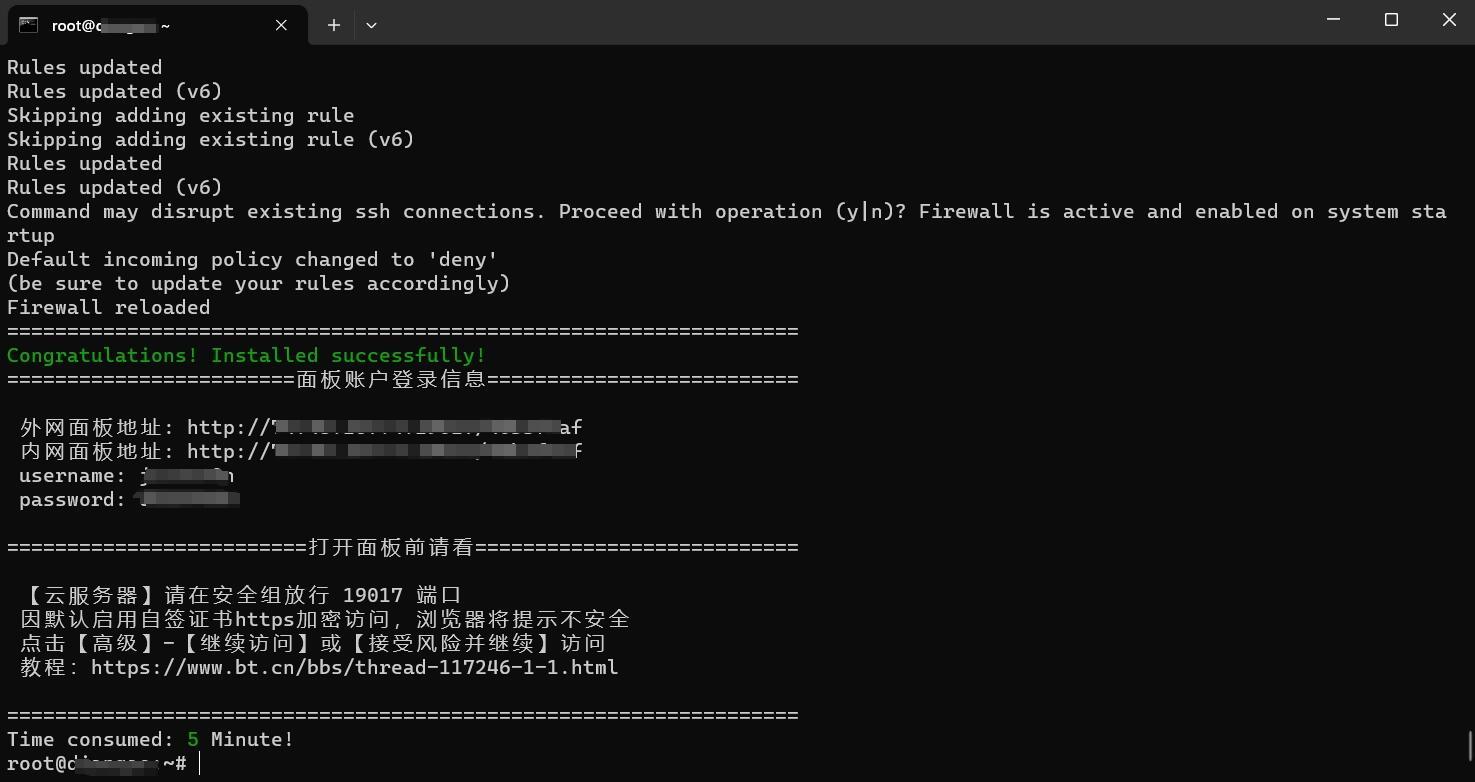Click the blurred username value
Image resolution: width=1475 pixels, height=782 pixels.
point(188,475)
